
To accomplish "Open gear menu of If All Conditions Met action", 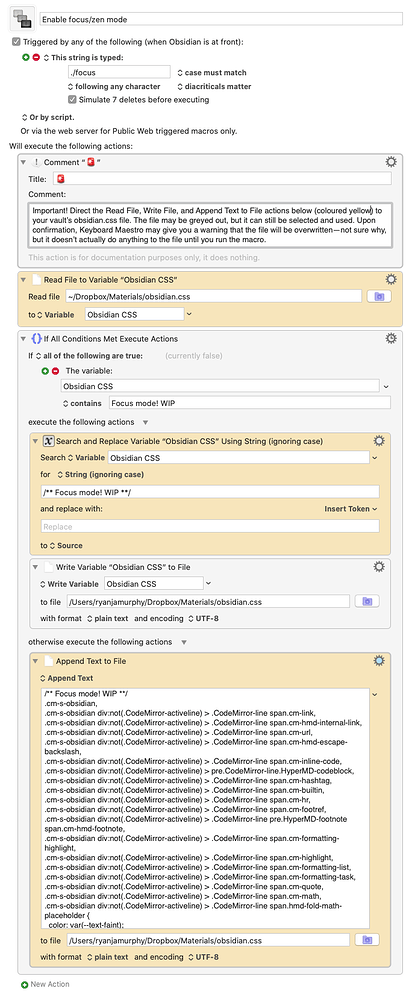I will [391, 338].
